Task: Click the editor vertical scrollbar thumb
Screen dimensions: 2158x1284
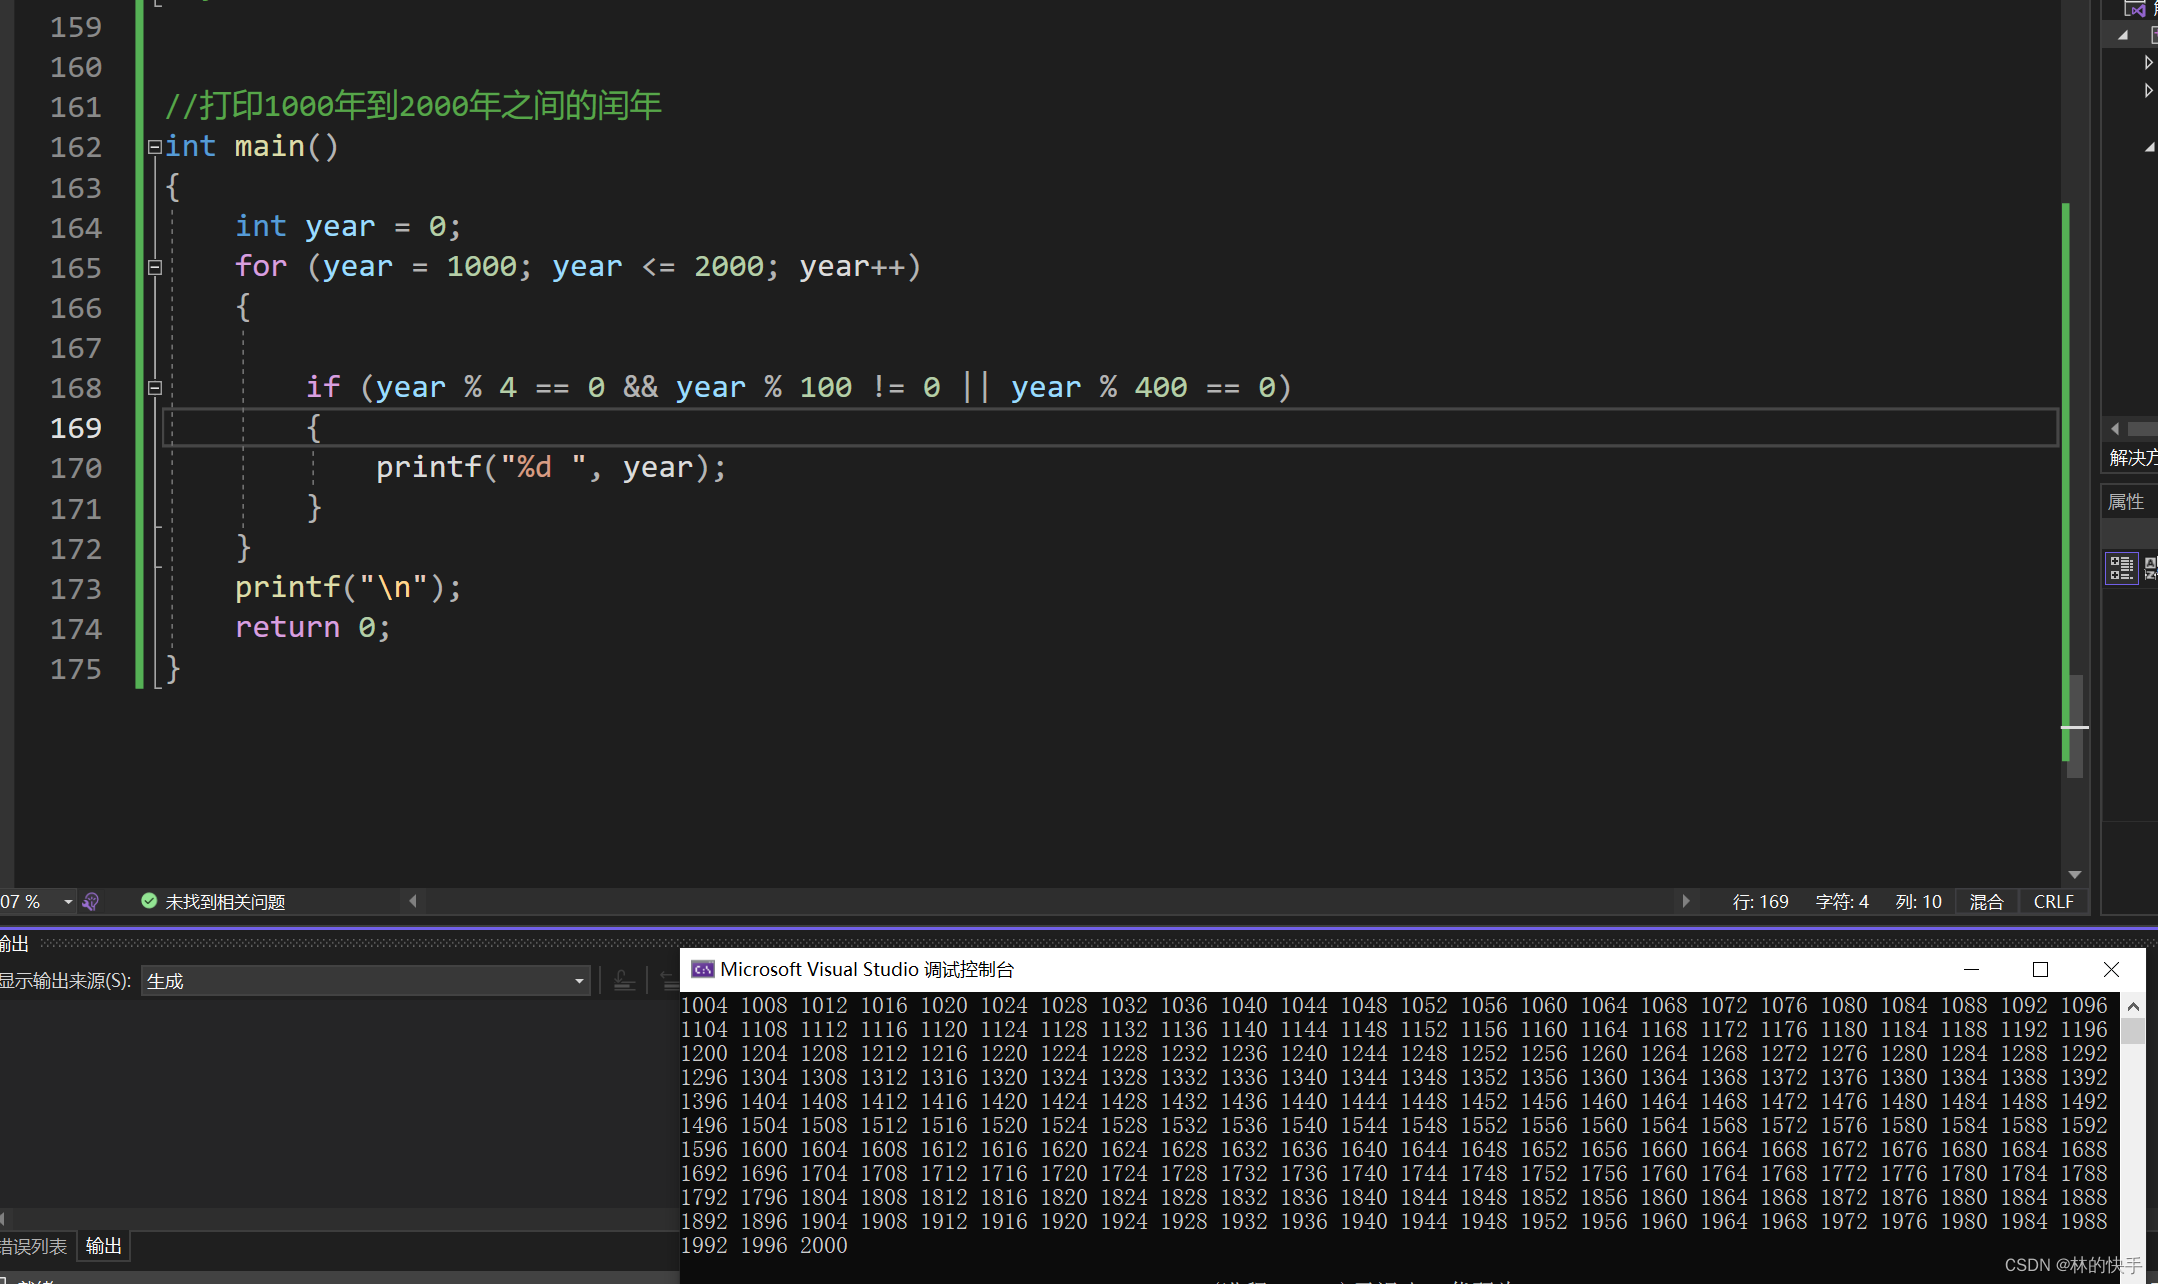Action: click(2075, 727)
